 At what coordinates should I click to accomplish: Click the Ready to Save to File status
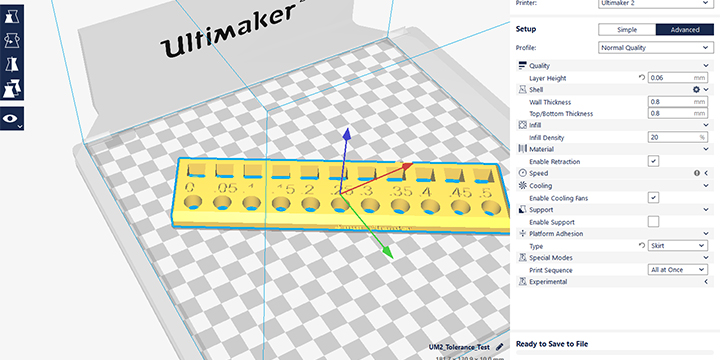tap(552, 344)
